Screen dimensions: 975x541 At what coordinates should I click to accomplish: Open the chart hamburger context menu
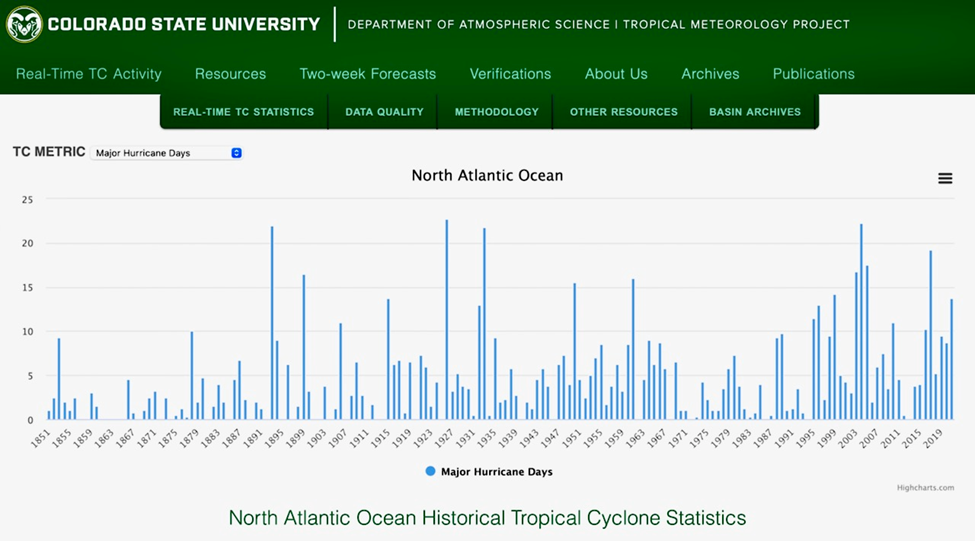[x=945, y=178]
